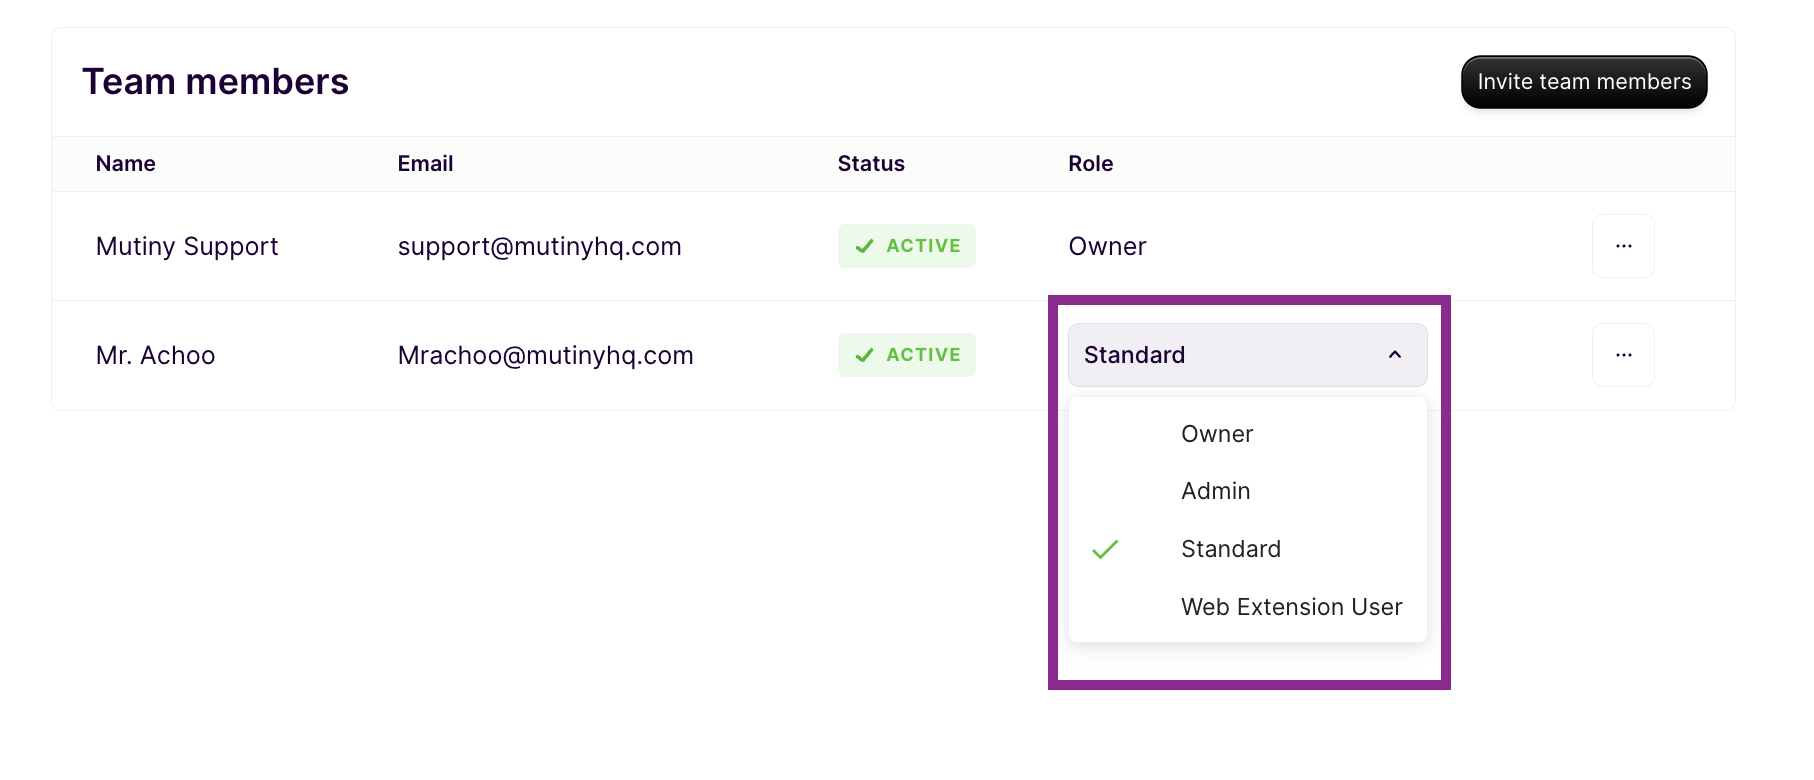The width and height of the screenshot is (1814, 780).
Task: Select Web Extension User role option
Action: (x=1290, y=607)
